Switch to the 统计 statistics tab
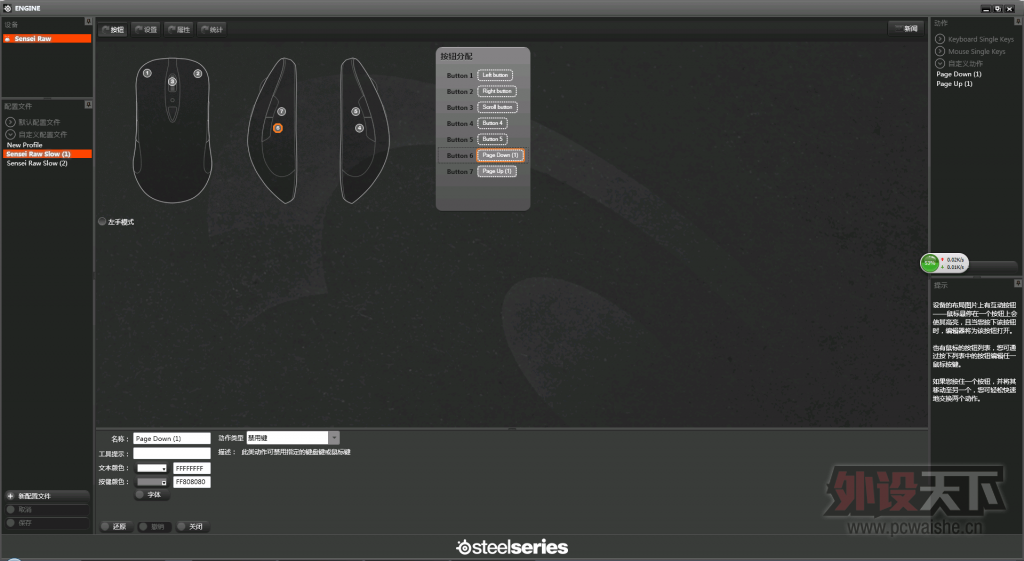This screenshot has height=561, width=1024. click(x=212, y=29)
